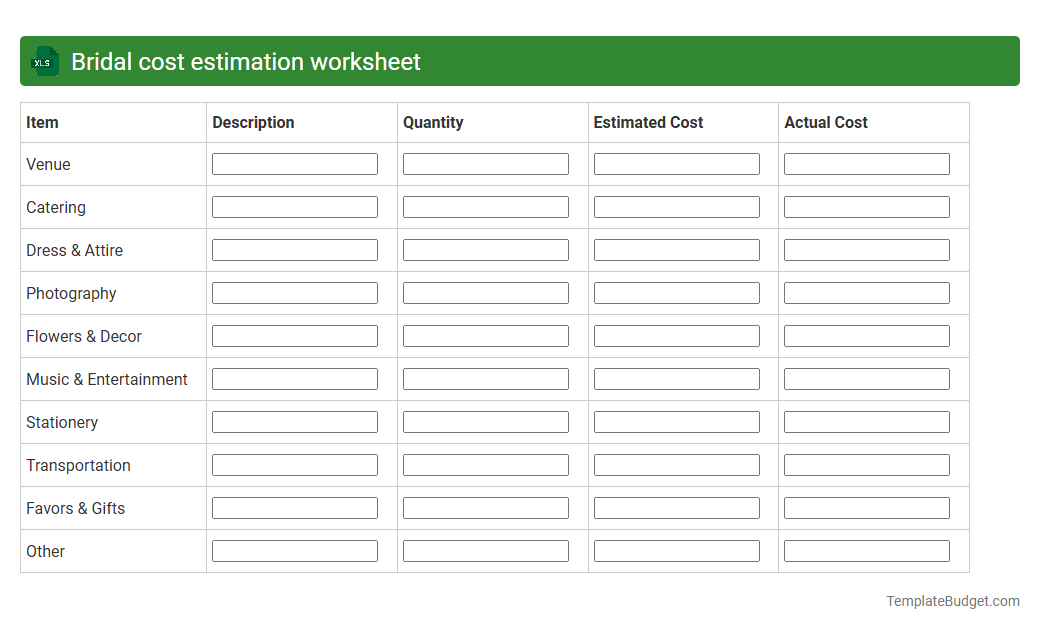Click the Catering quantity input box
The image size is (1040, 630).
485,206
